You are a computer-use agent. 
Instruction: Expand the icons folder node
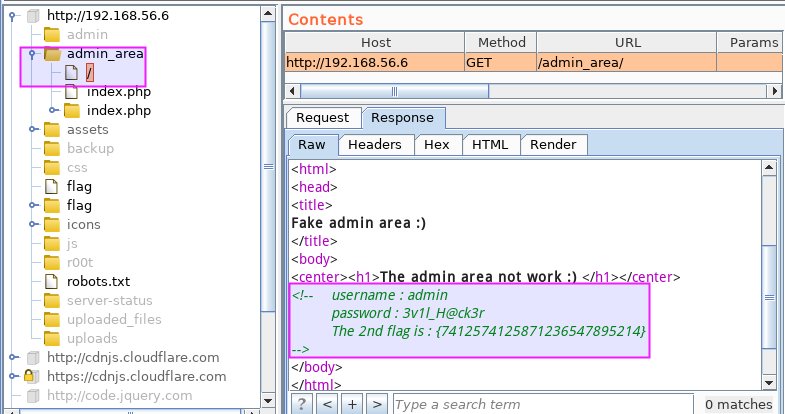33,224
